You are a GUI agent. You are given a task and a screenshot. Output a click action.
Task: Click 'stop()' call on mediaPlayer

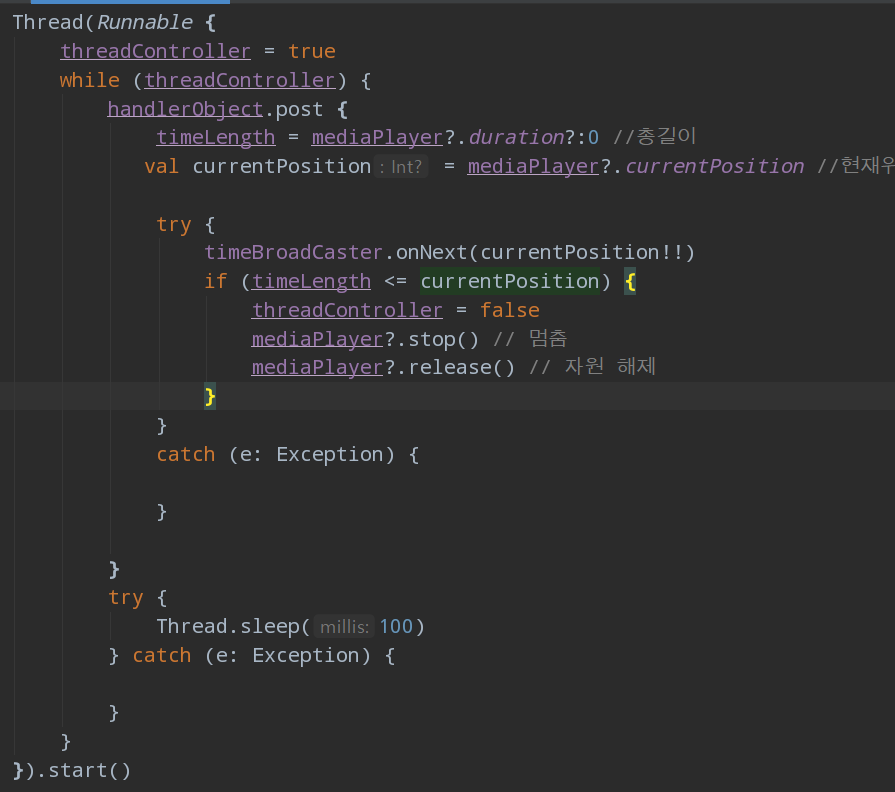tap(444, 339)
